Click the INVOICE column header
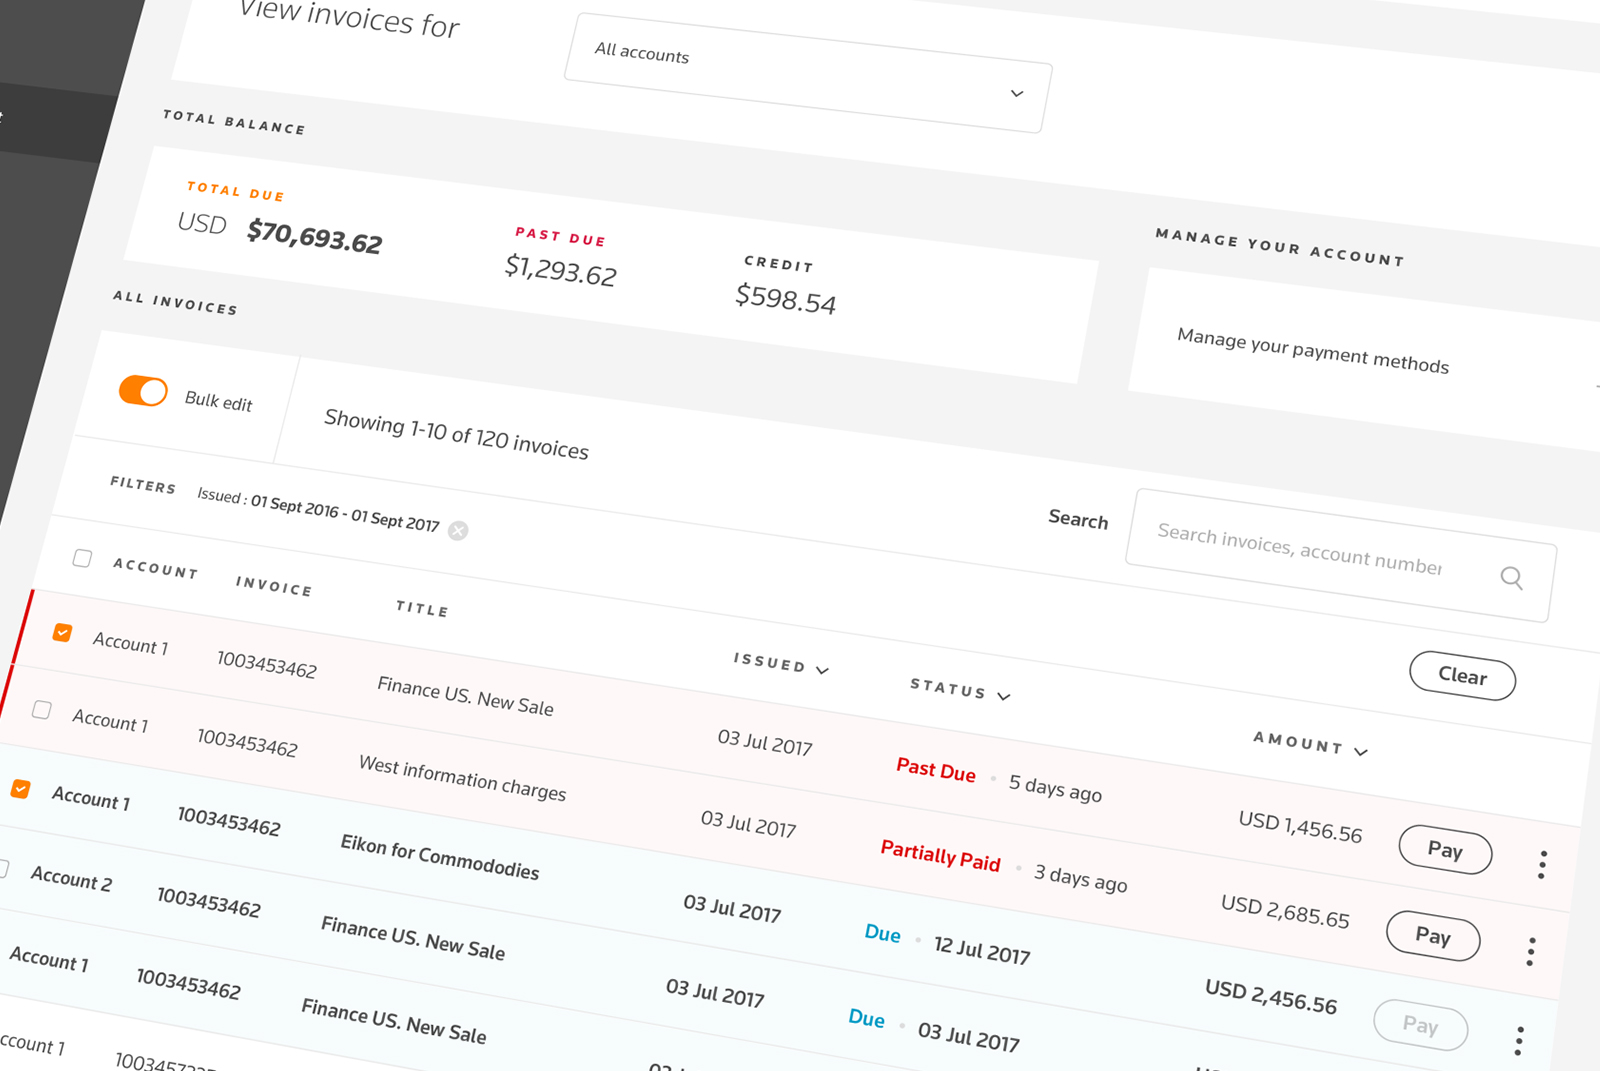 point(274,586)
